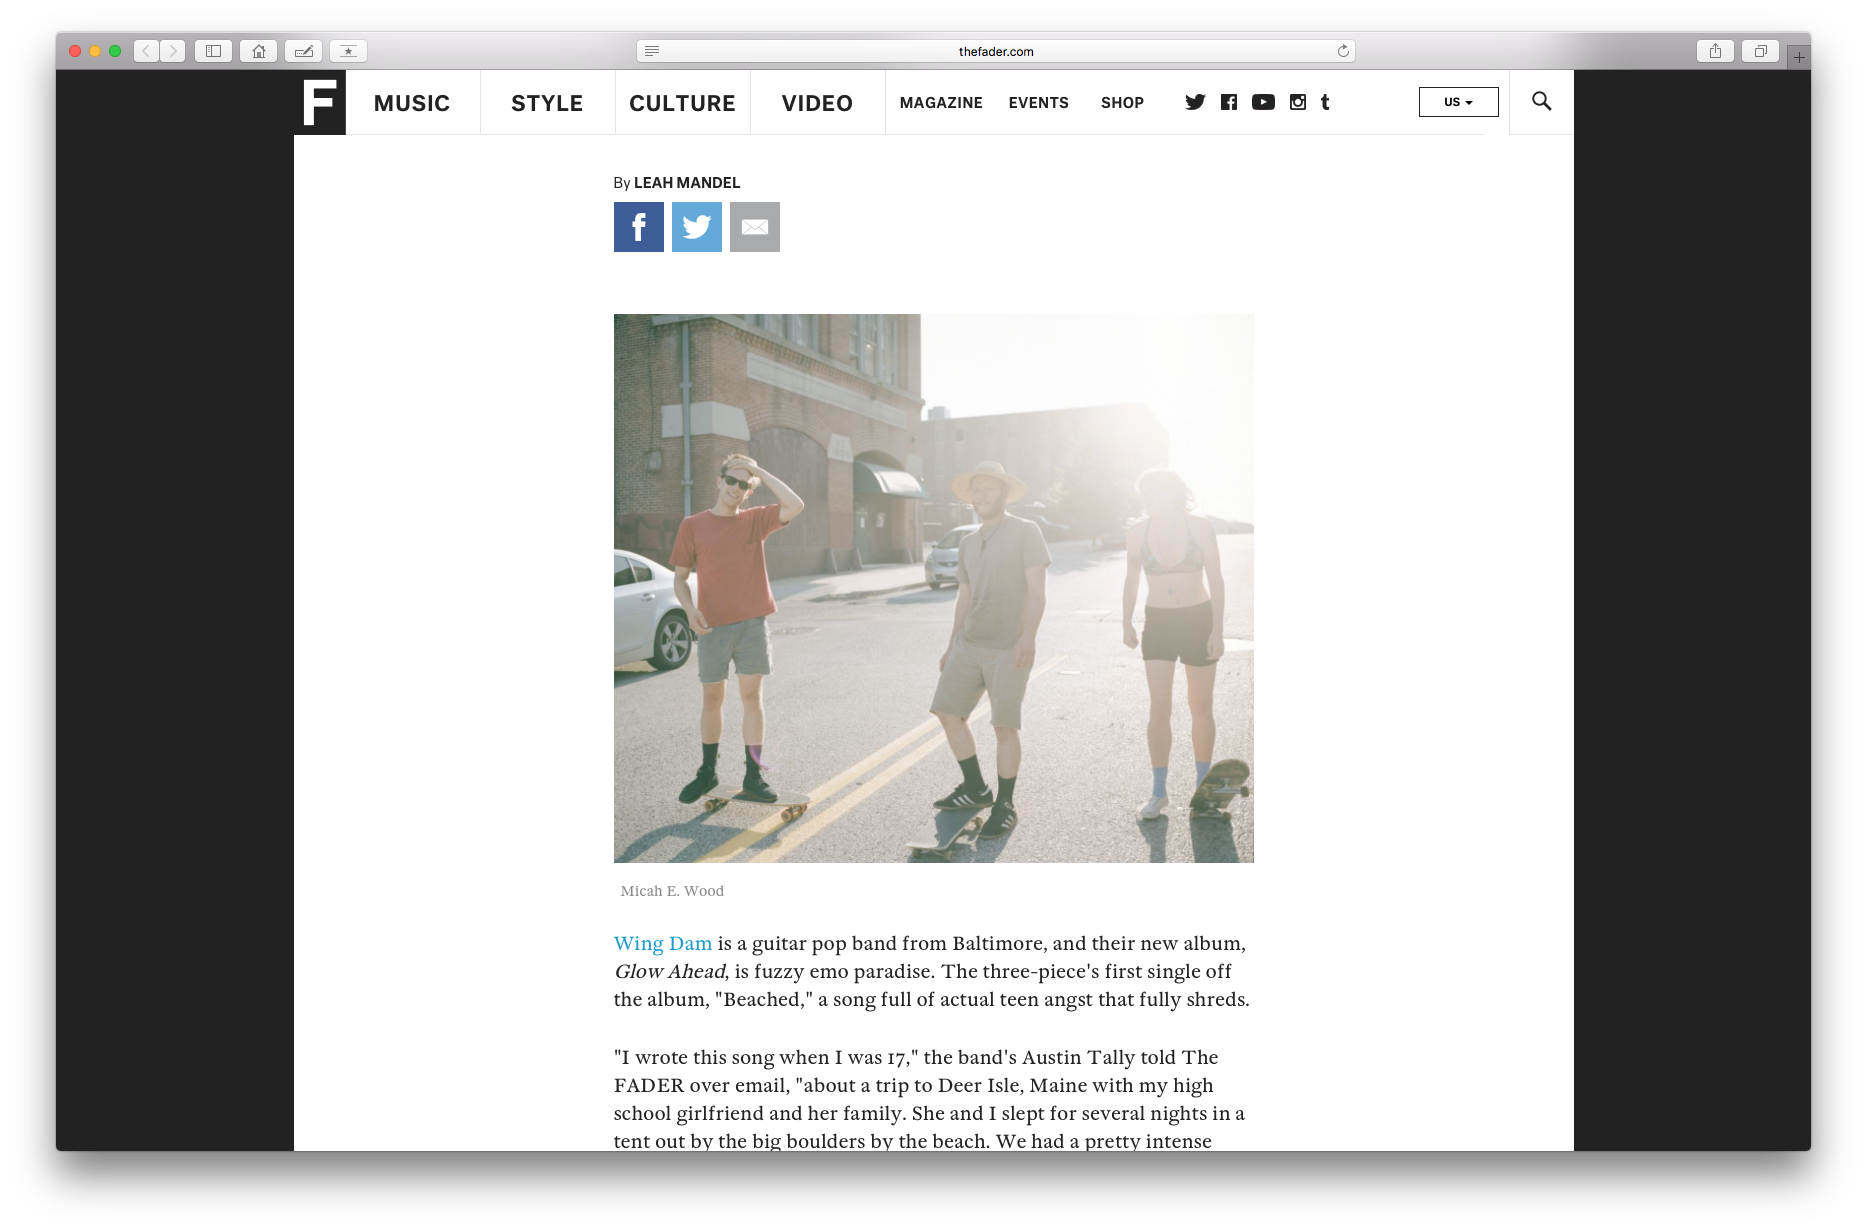Open the MUSIC section
The height and width of the screenshot is (1231, 1867).
[412, 103]
